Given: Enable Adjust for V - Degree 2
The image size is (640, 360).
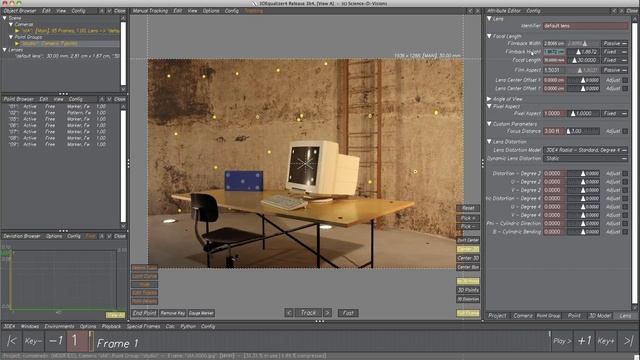Looking at the screenshot, I should (x=625, y=190).
